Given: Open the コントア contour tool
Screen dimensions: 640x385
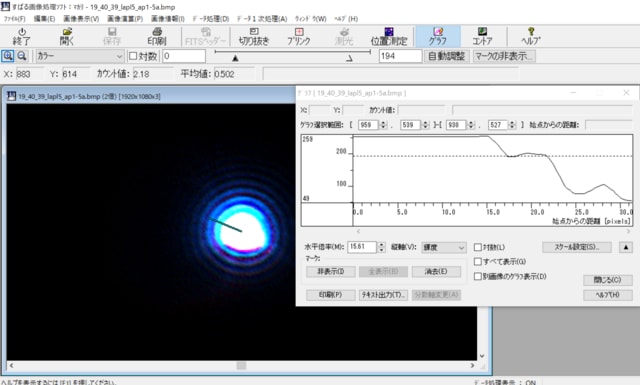Looking at the screenshot, I should tap(482, 36).
